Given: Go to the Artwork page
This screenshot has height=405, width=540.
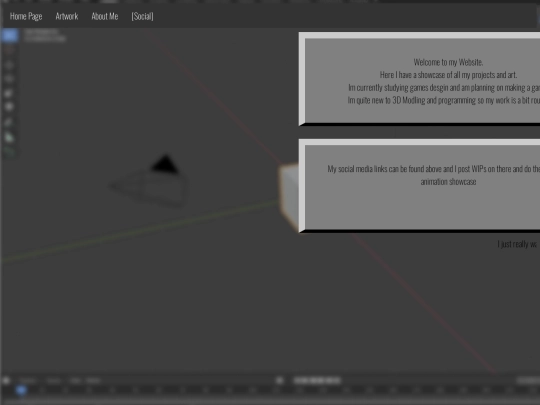Looking at the screenshot, I should 67,16.
